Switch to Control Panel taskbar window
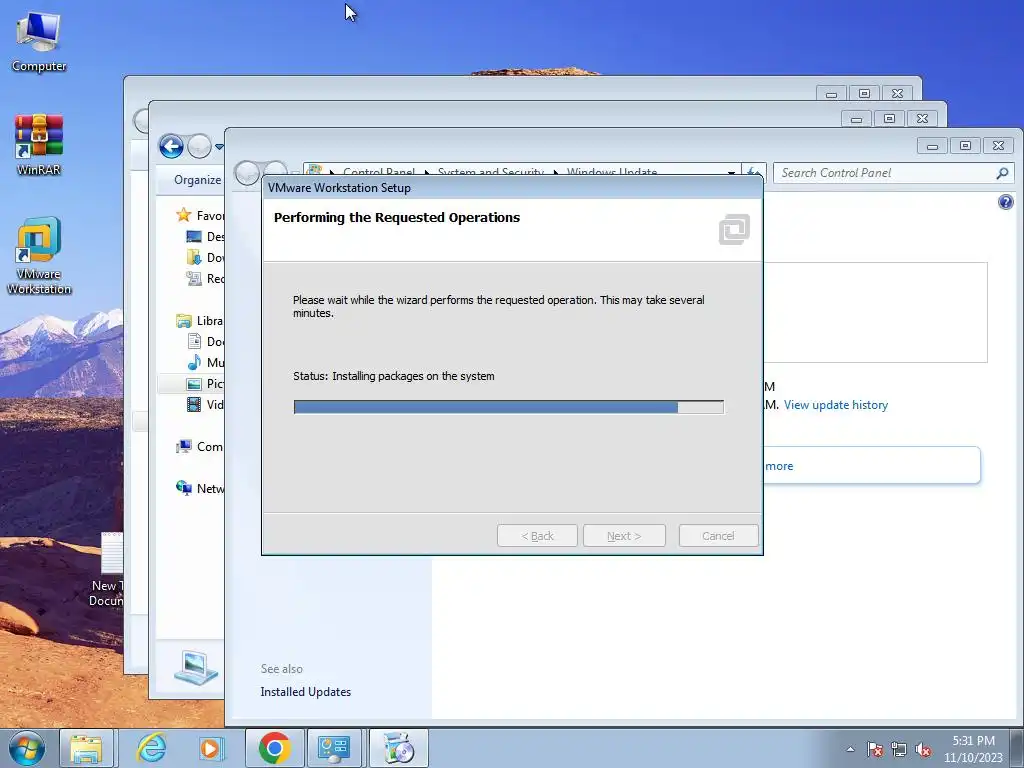 pos(334,748)
